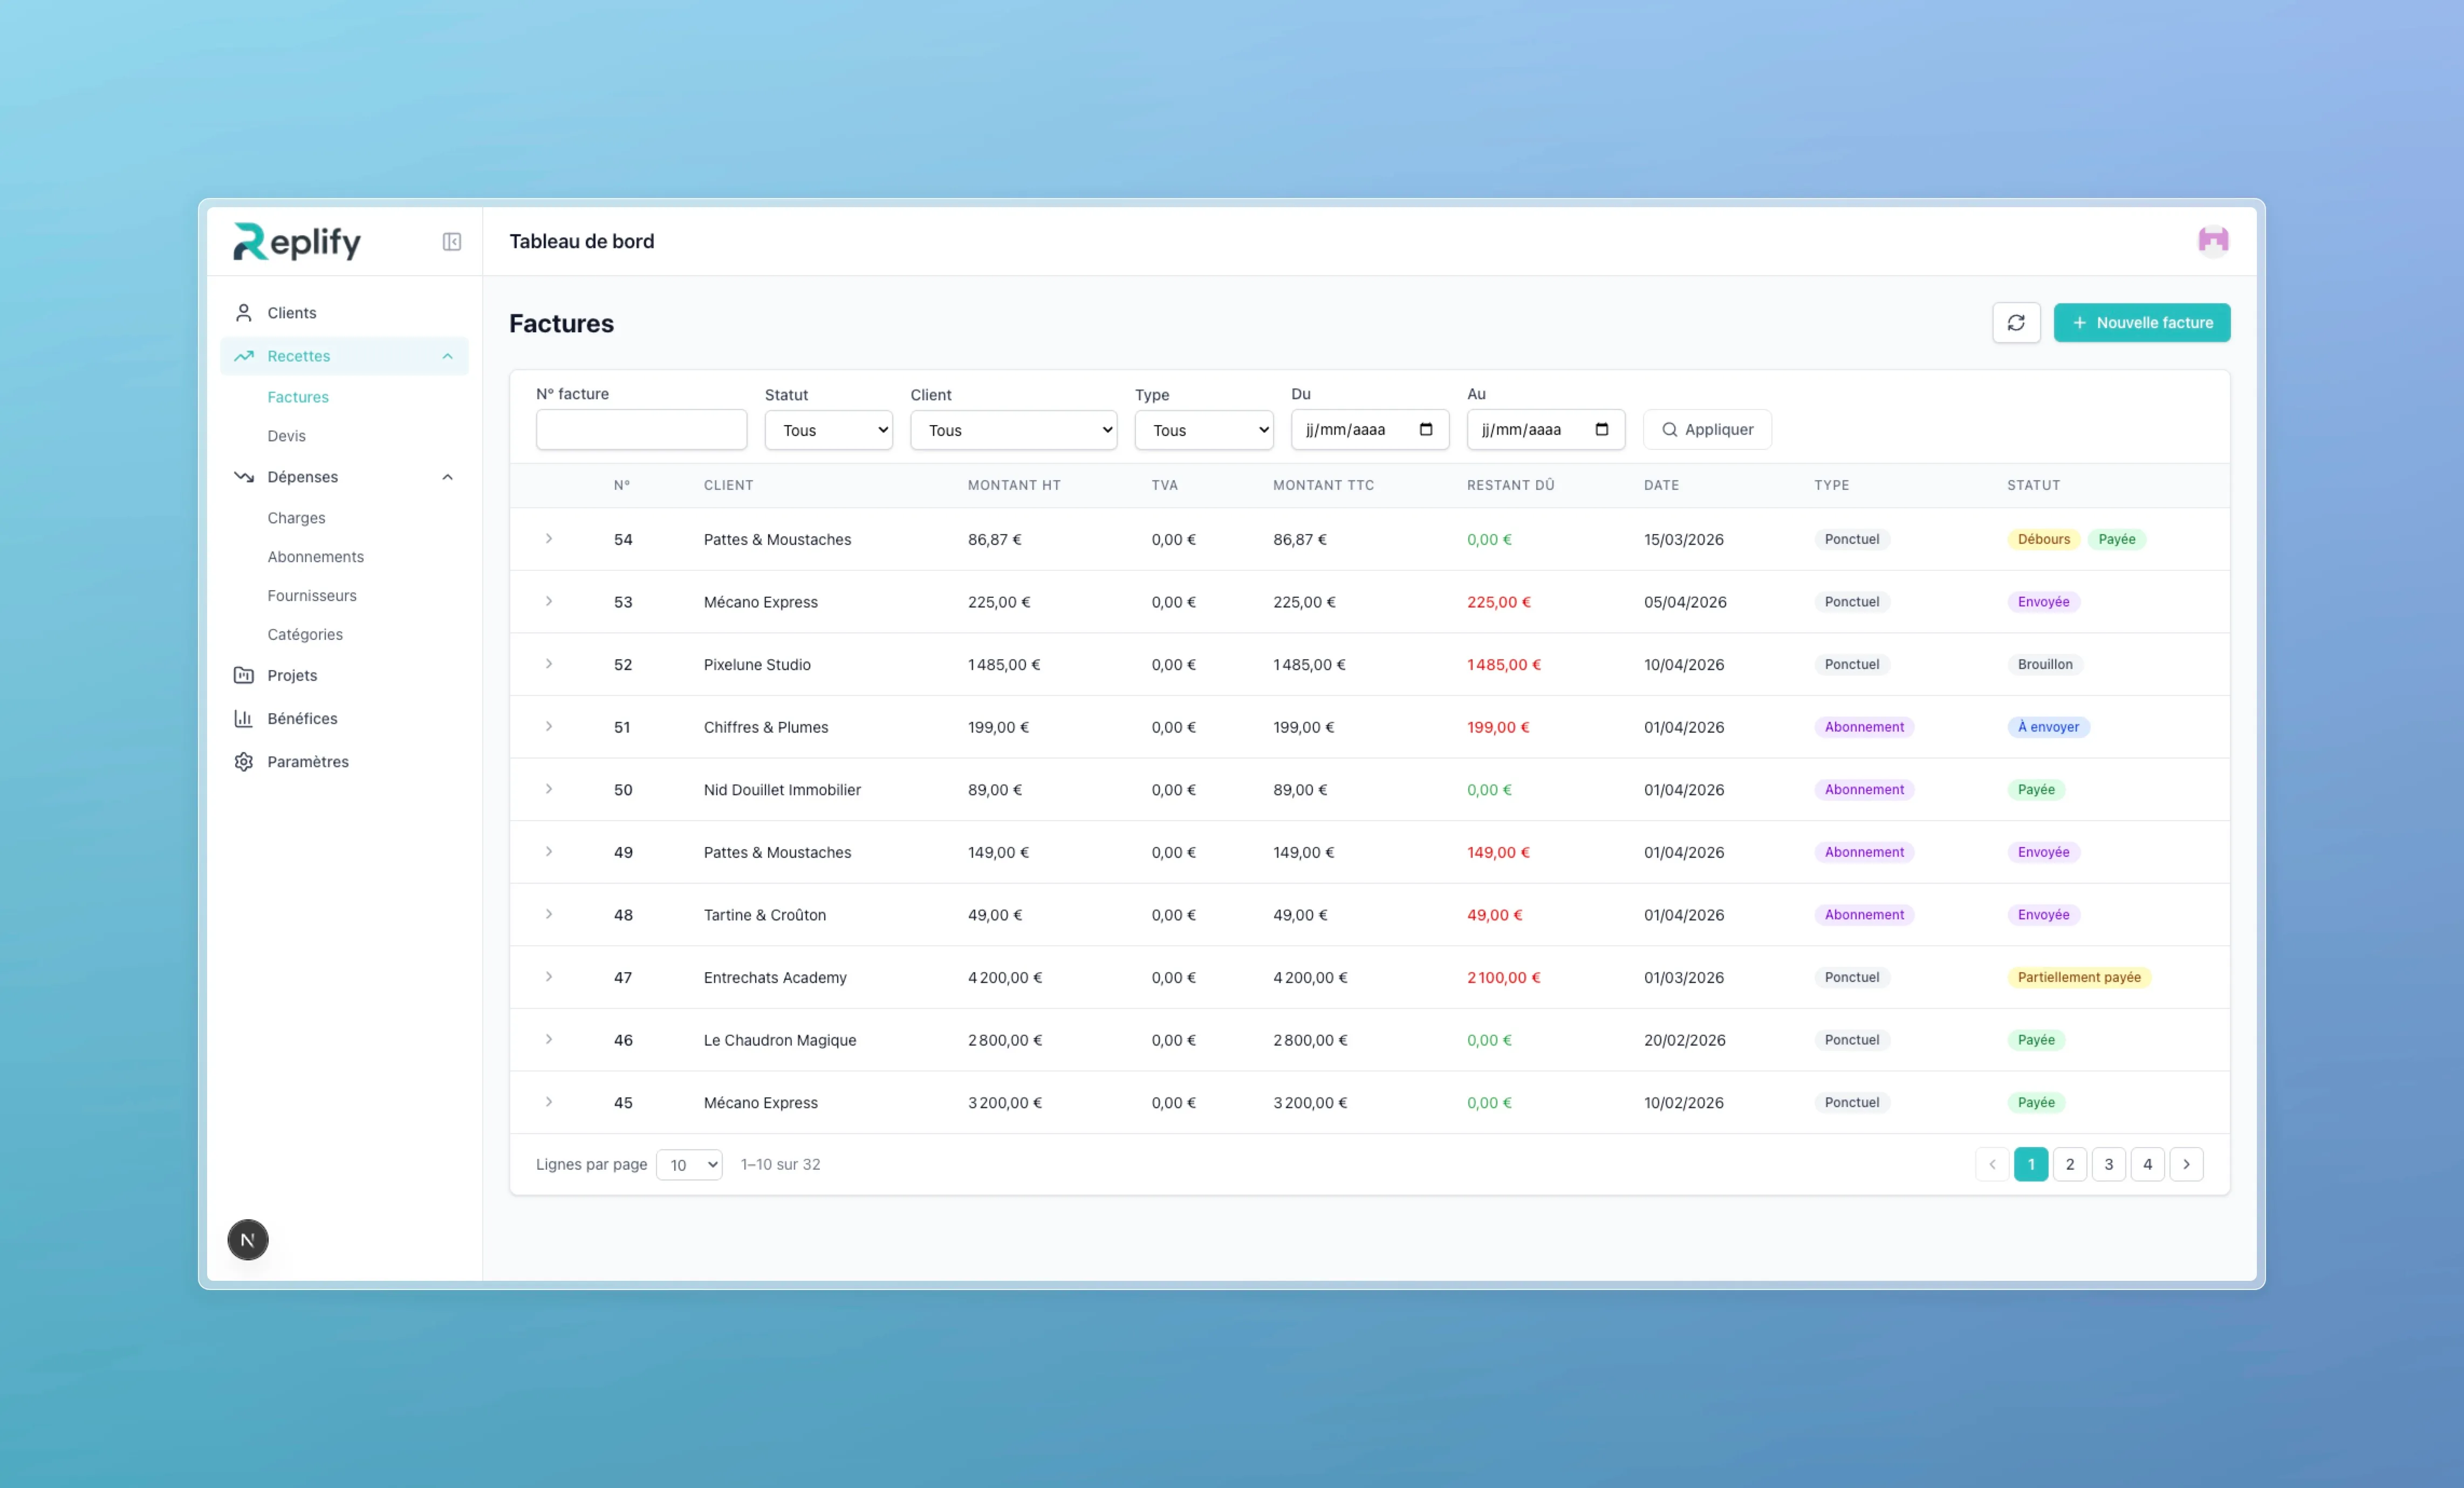Collapse the Dépenses section
This screenshot has height=1488, width=2464.
(447, 477)
